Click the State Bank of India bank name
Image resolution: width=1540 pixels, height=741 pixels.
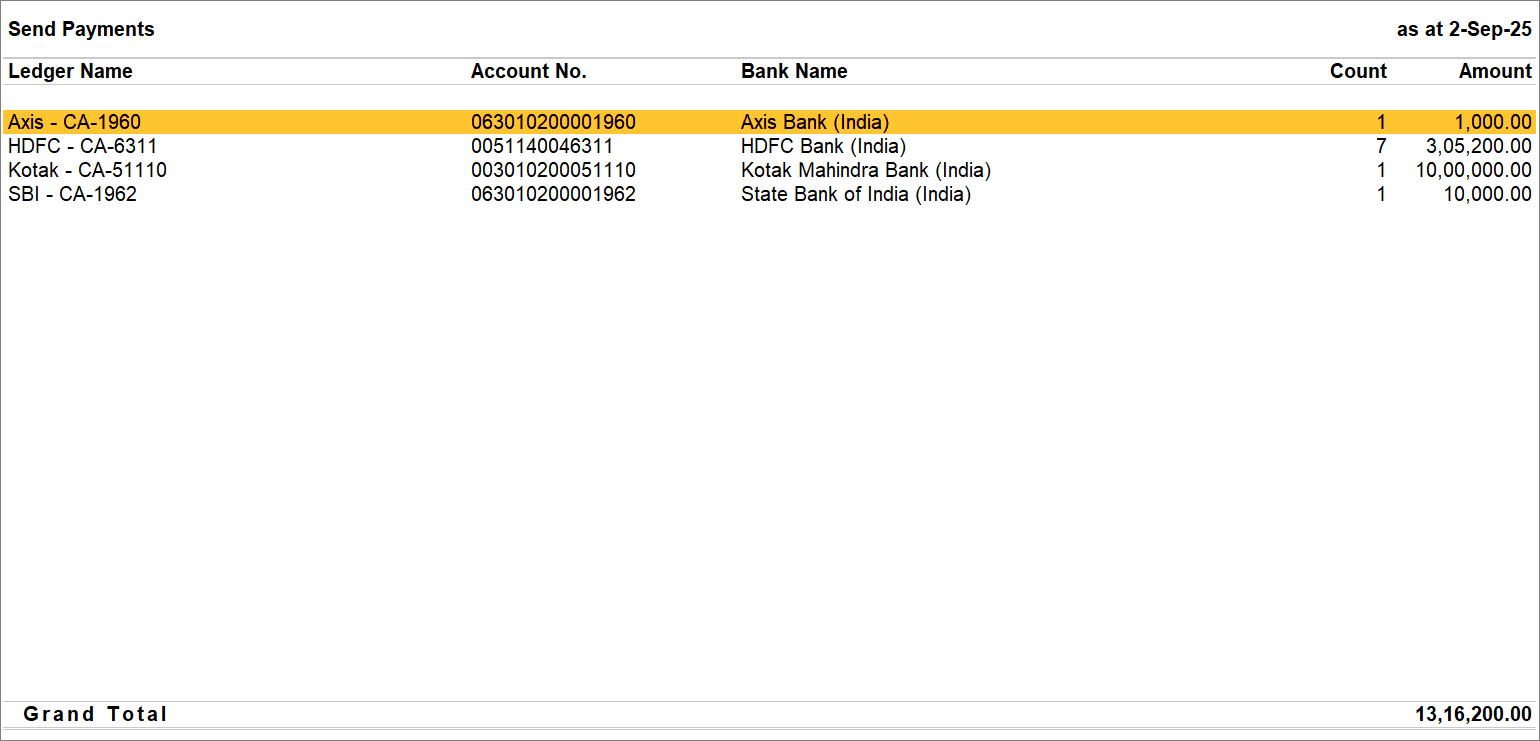click(x=855, y=194)
